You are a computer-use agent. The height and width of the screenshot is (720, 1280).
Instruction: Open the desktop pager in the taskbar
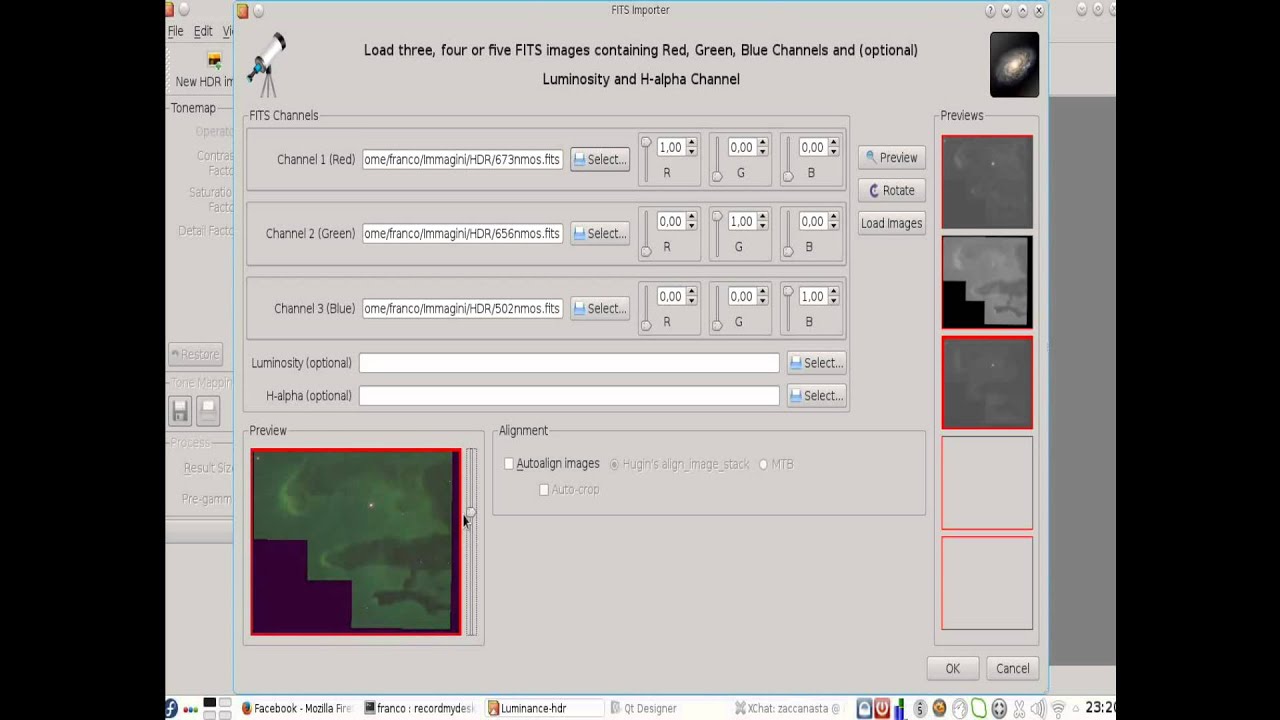[218, 708]
